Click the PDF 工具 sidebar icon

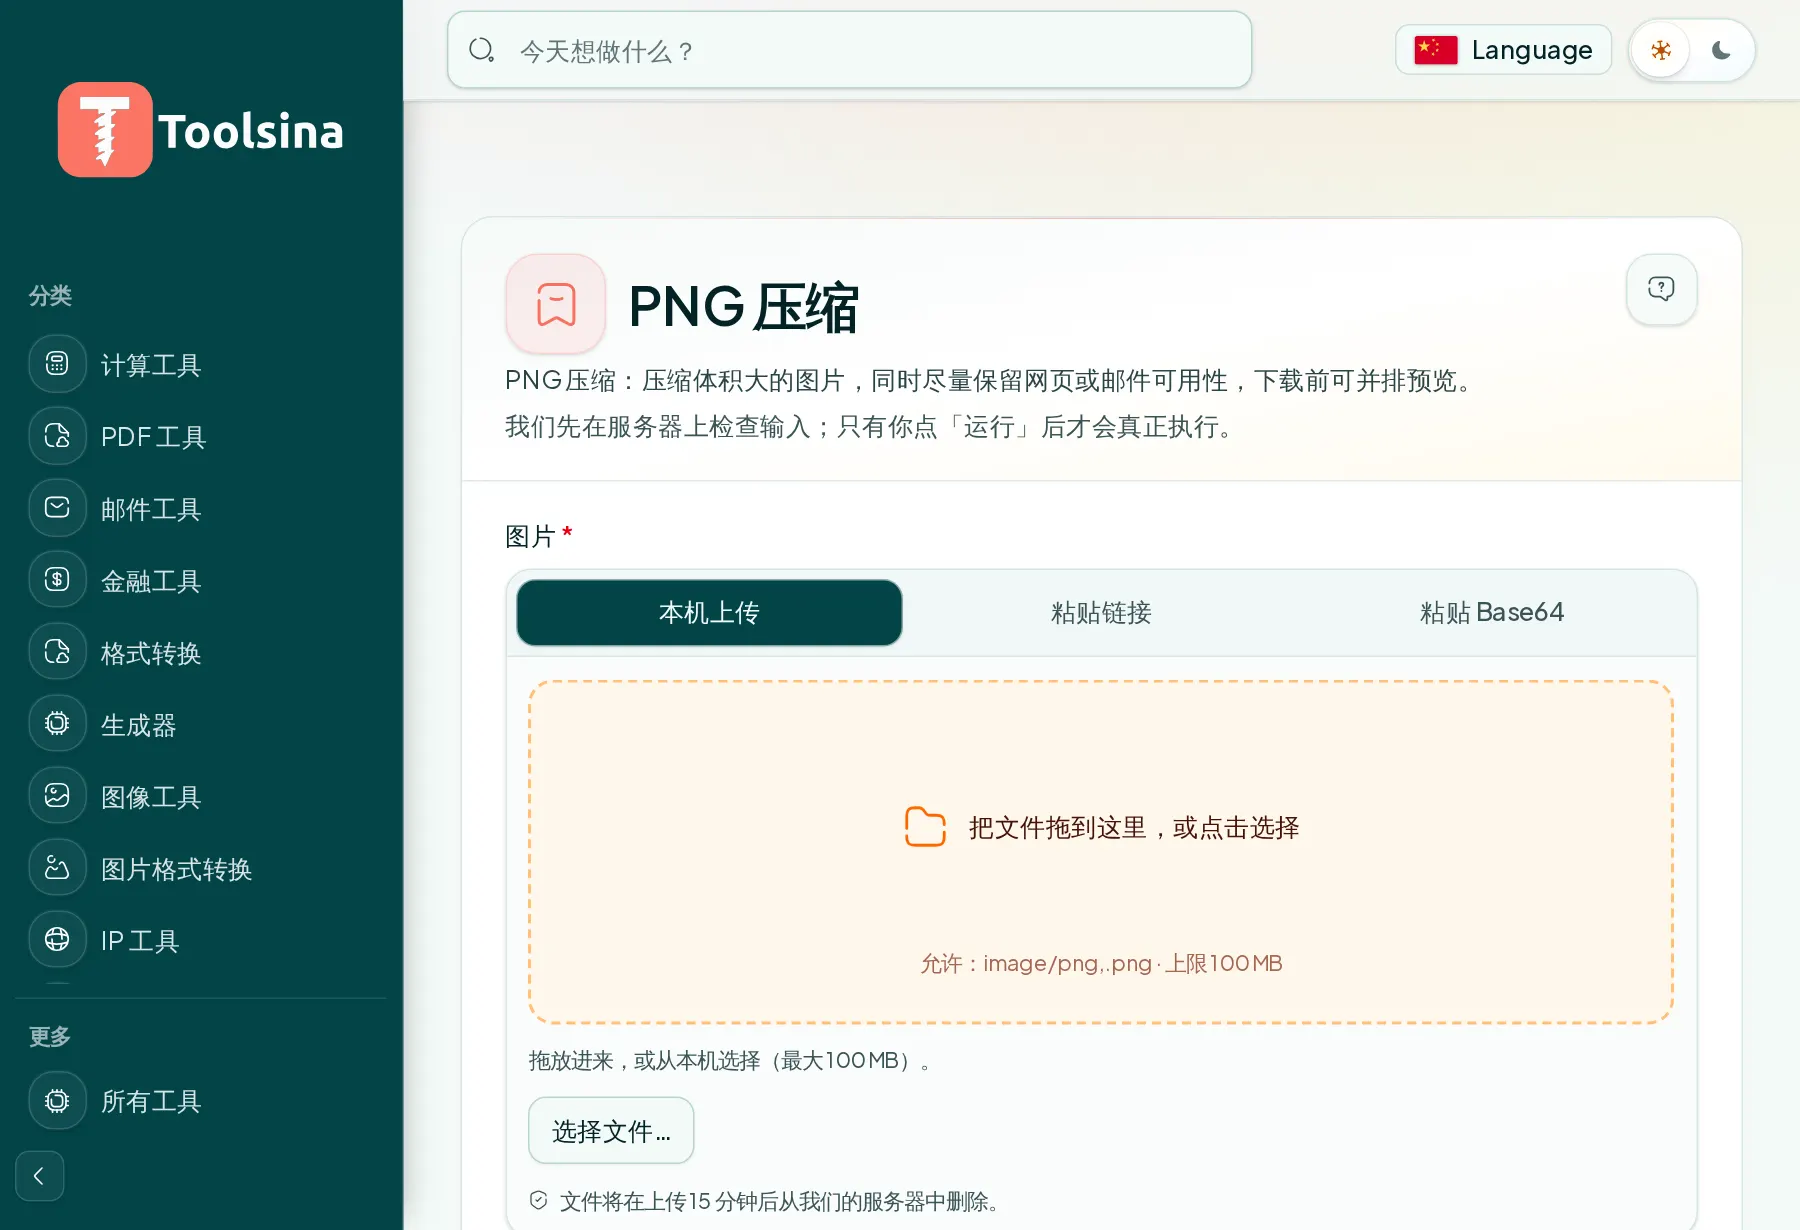57,436
